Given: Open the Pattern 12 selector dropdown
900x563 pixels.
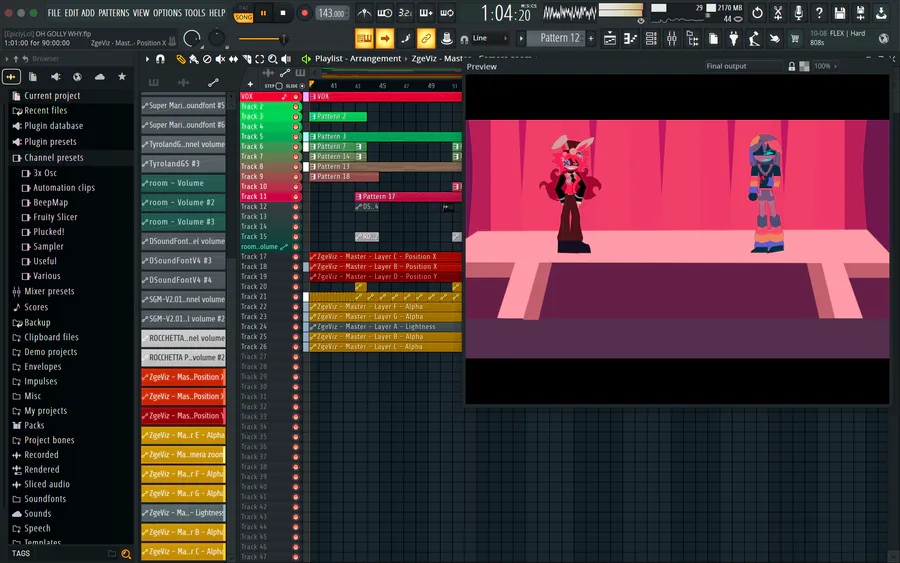Looking at the screenshot, I should pos(560,38).
